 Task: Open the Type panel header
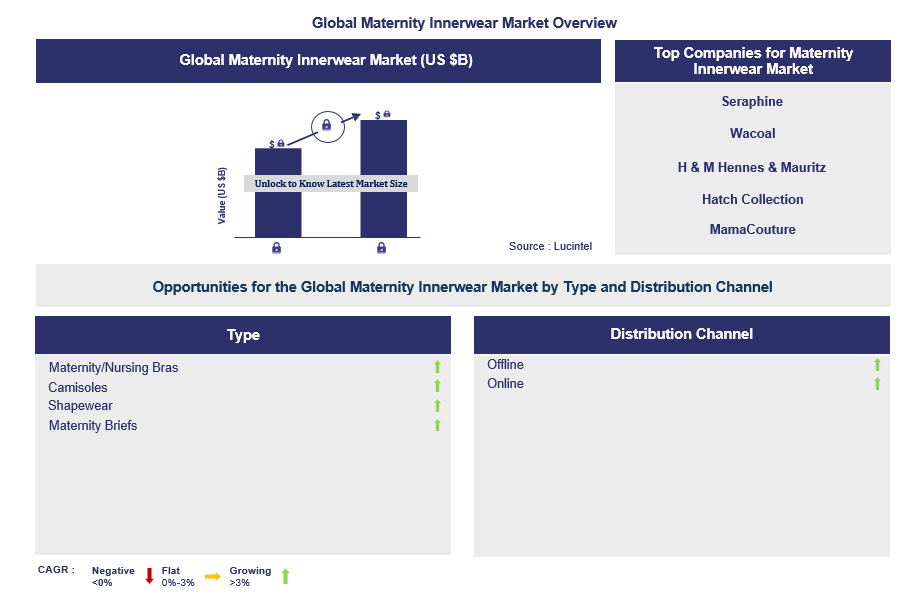click(243, 335)
